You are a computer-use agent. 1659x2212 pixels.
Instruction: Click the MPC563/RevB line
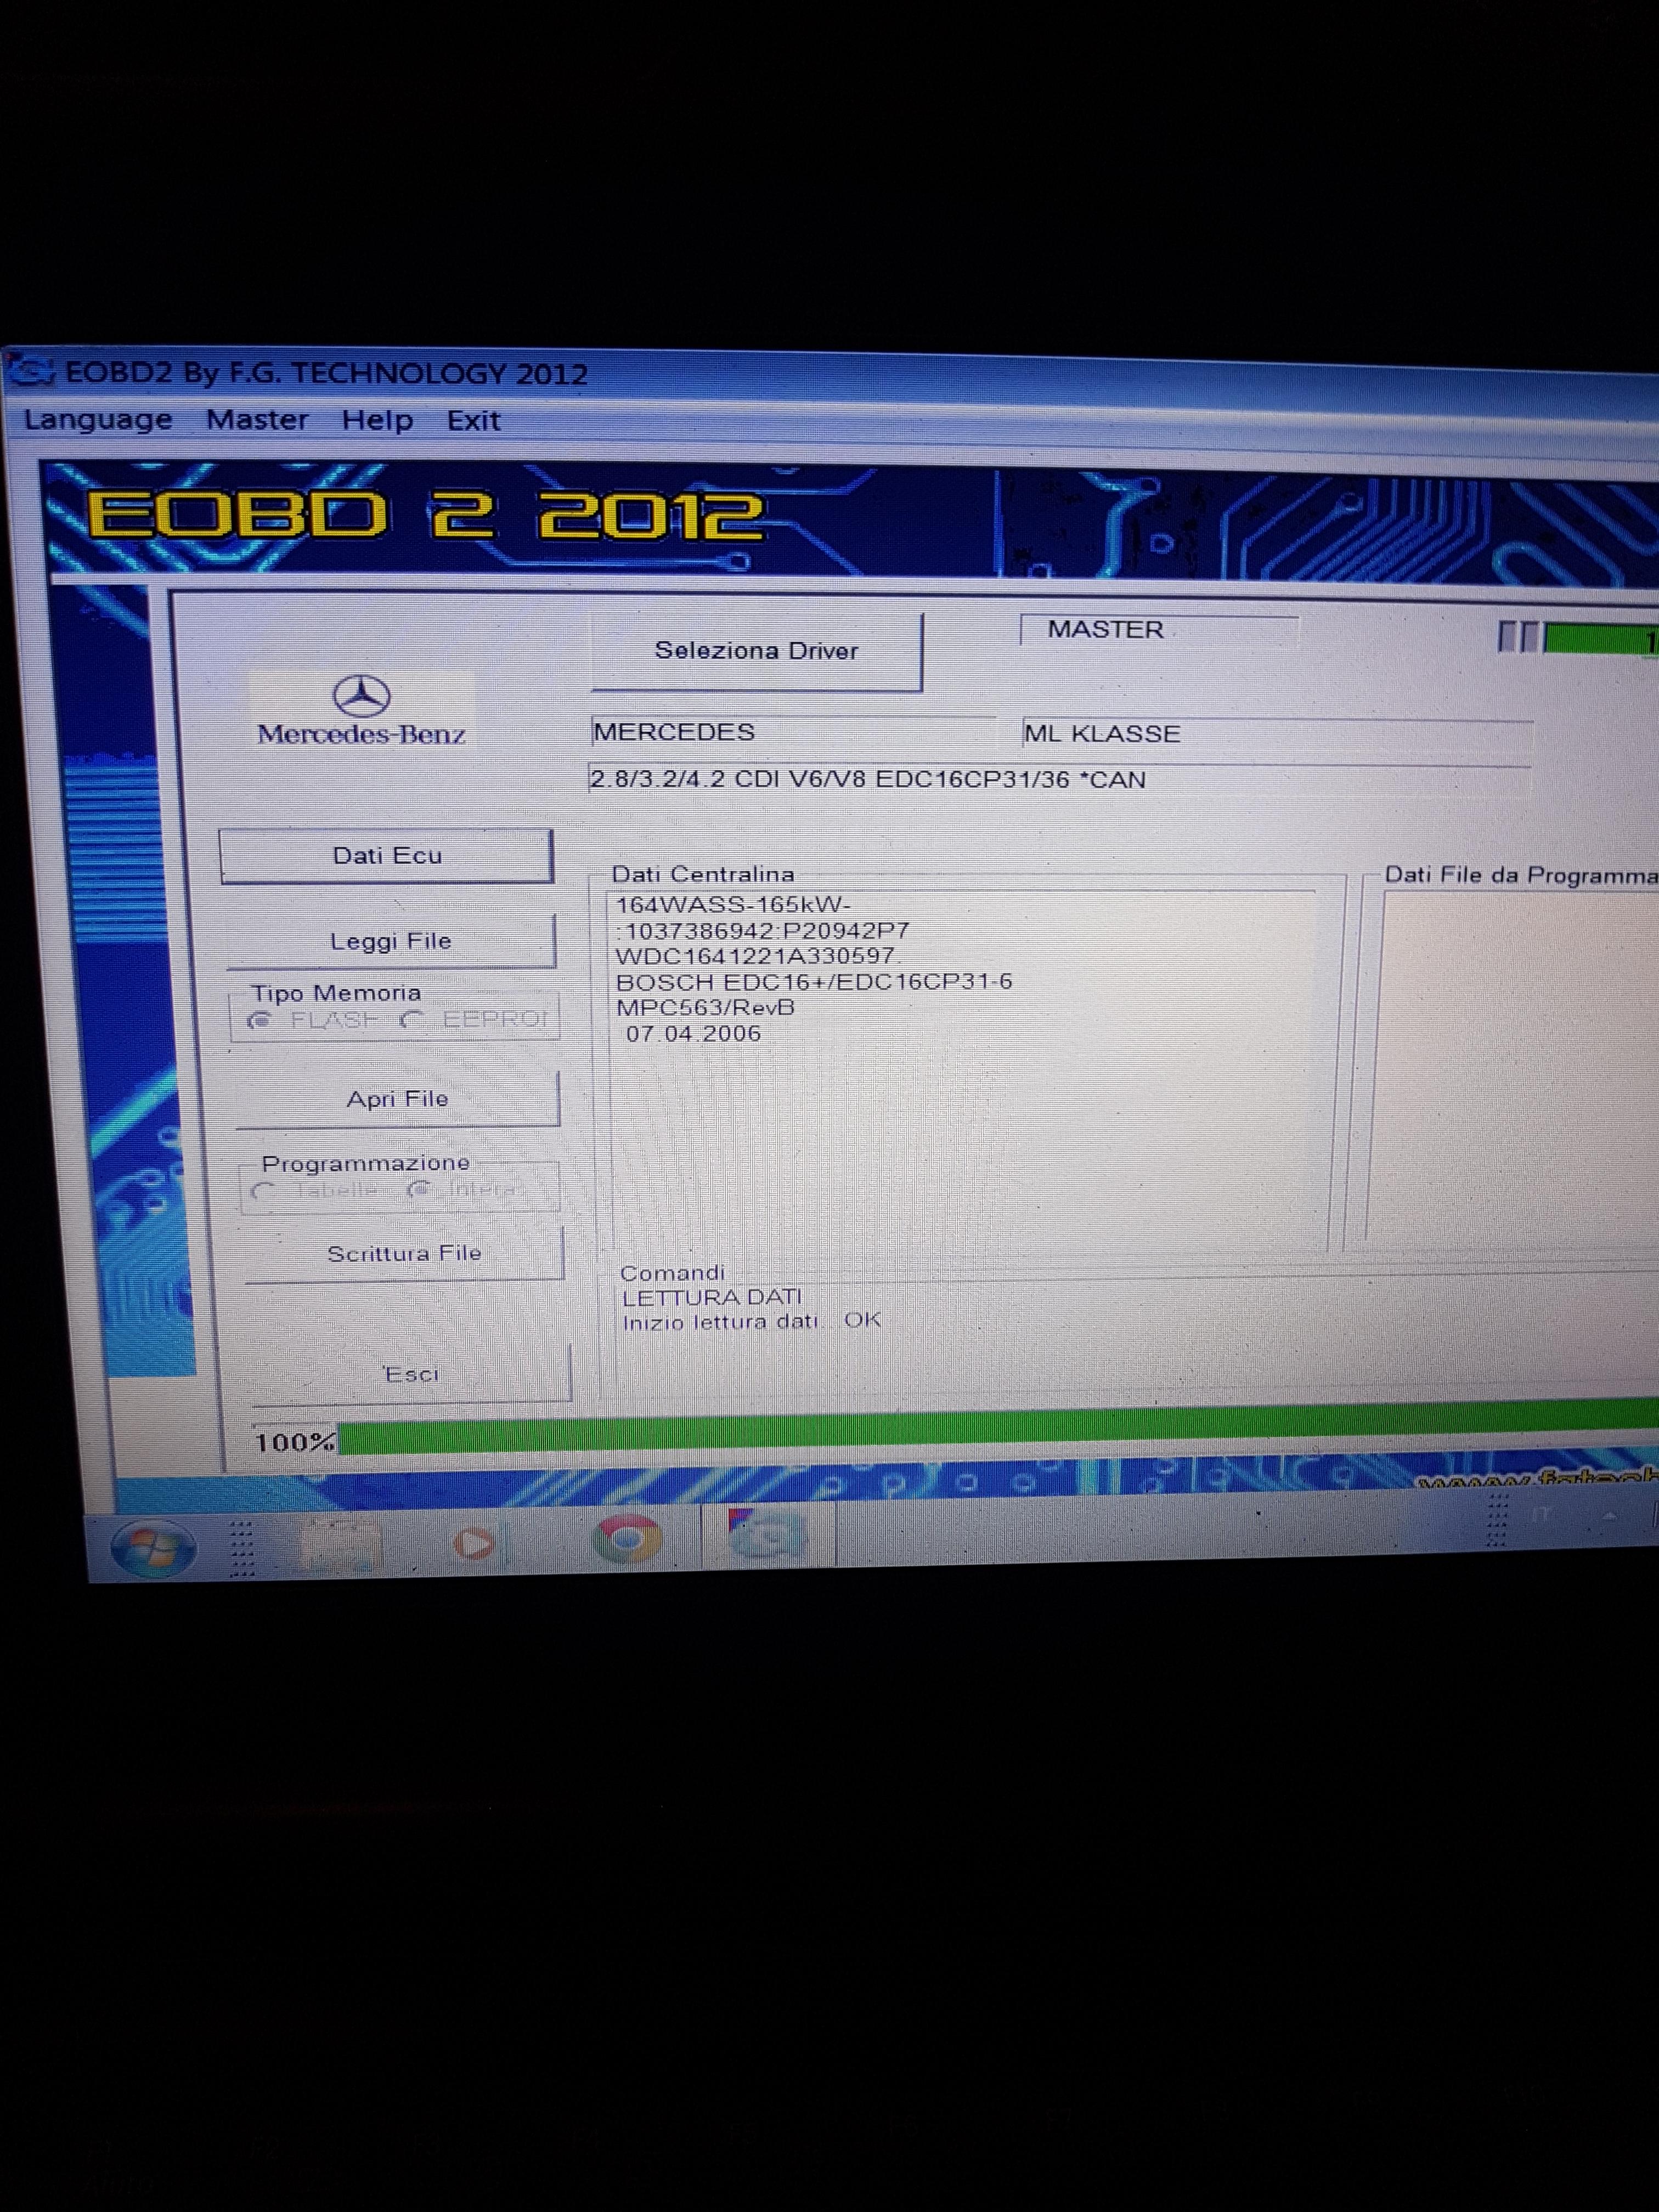(706, 1008)
